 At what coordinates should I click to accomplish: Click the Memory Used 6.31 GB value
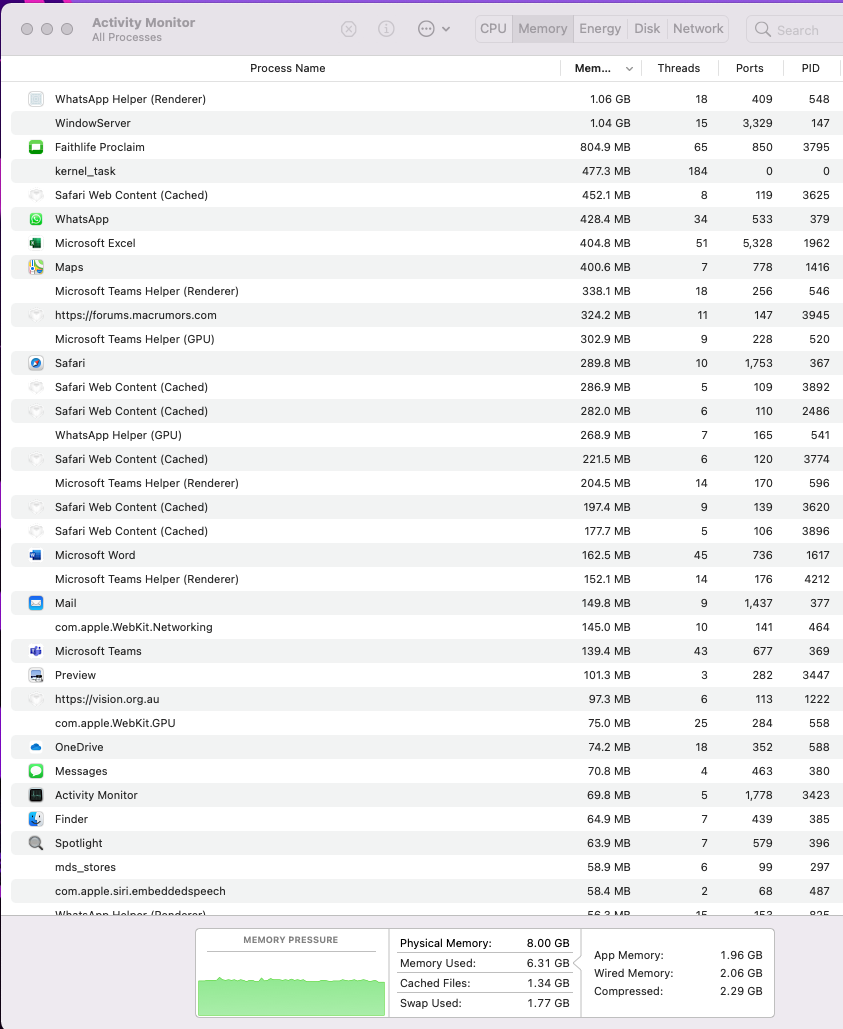click(x=548, y=963)
